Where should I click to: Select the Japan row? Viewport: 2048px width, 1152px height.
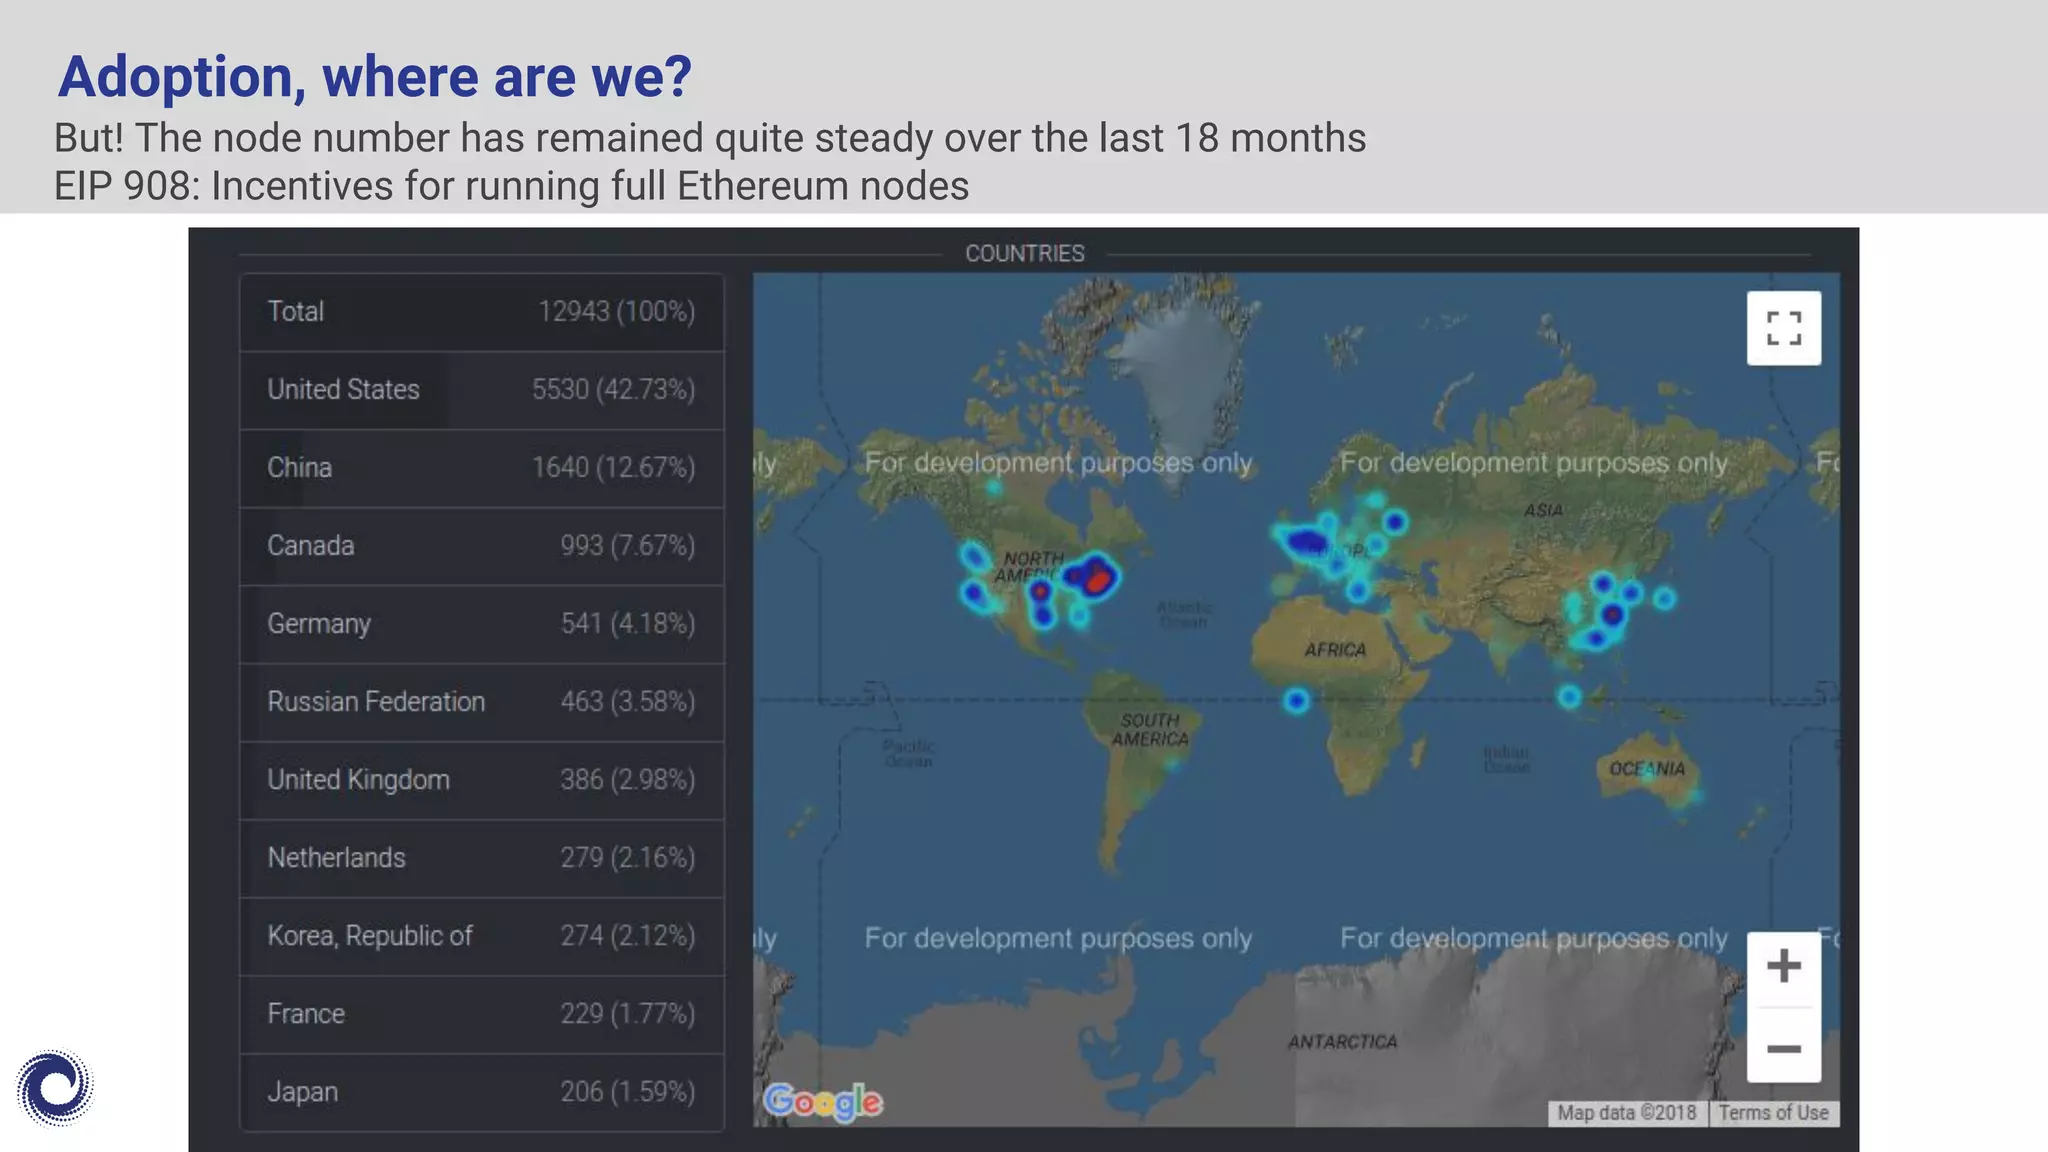click(x=482, y=1092)
